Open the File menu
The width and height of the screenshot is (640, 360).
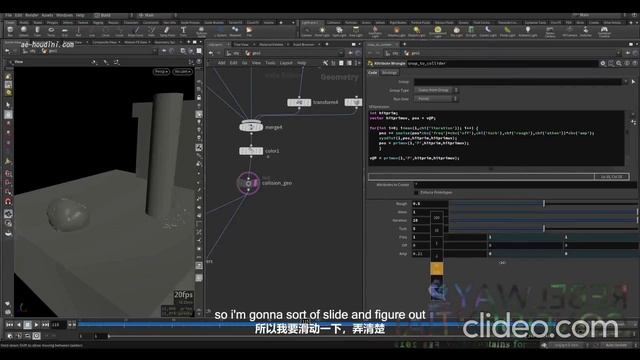coord(8,16)
